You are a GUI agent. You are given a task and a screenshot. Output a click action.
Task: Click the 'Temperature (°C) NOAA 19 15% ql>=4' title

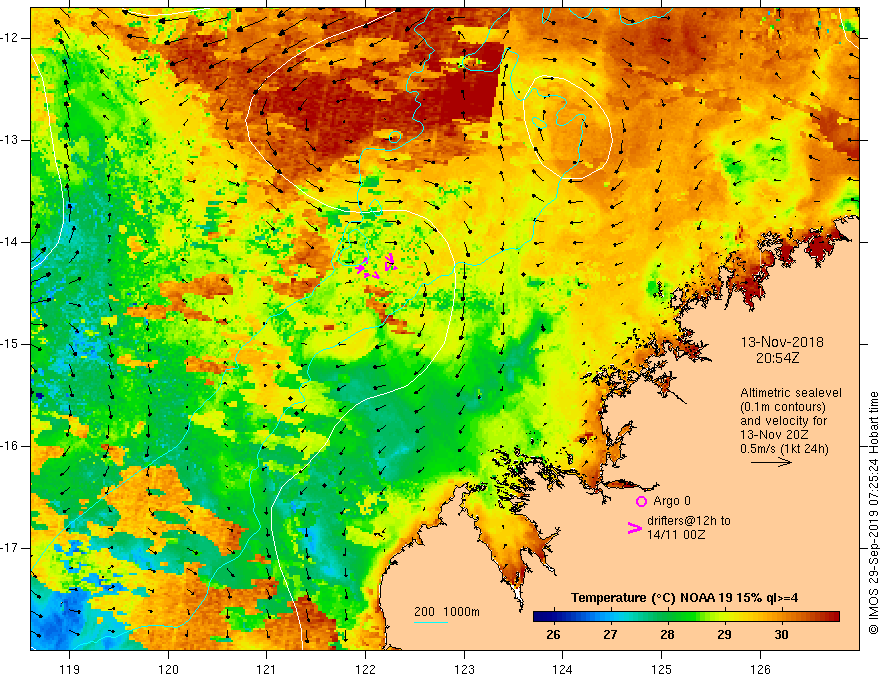tap(684, 598)
